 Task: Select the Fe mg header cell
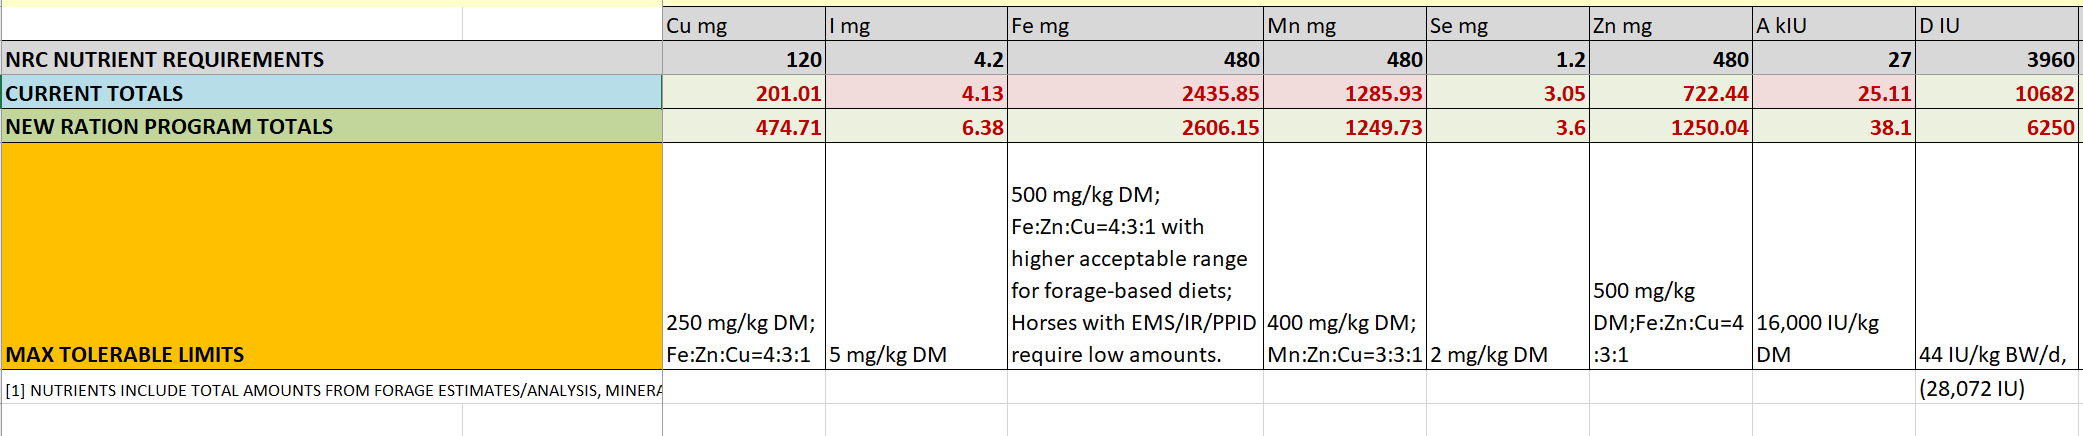tap(1135, 25)
